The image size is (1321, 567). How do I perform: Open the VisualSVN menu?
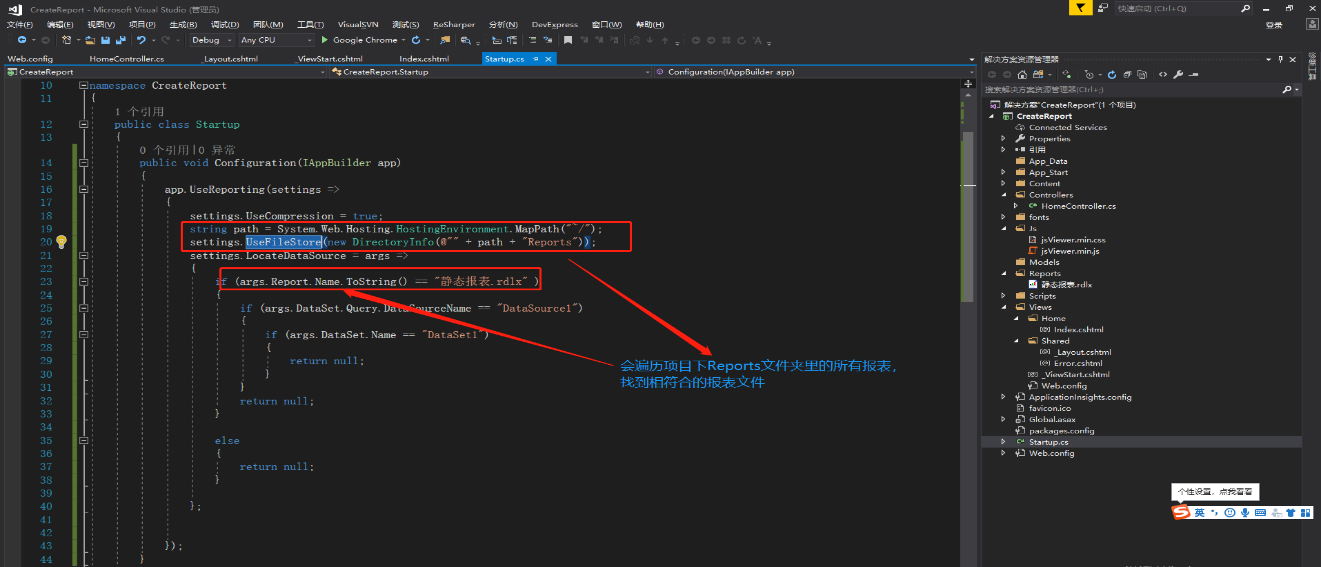click(358, 24)
